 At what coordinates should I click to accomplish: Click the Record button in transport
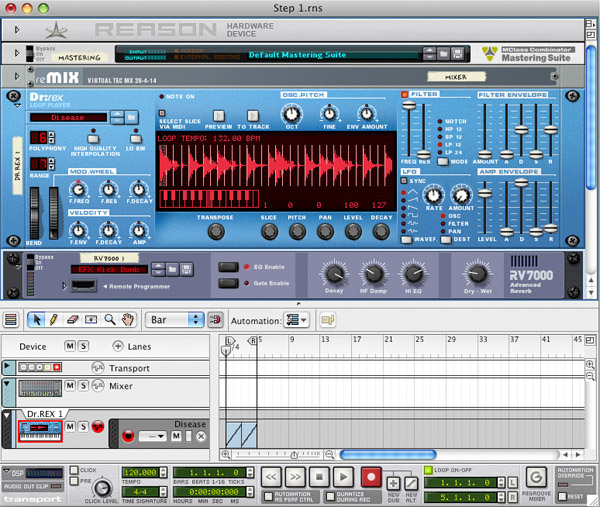pos(371,477)
